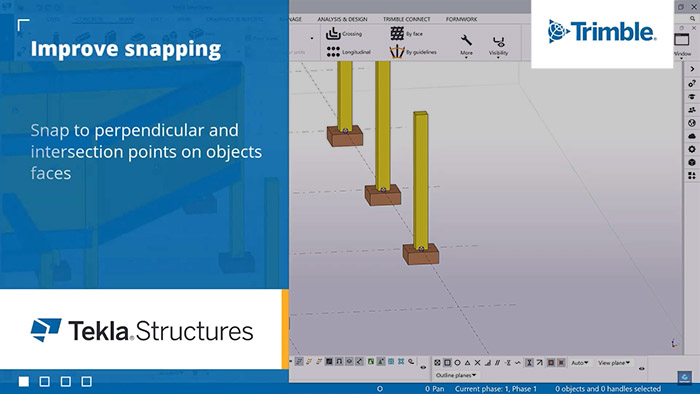Open the cloud icon in side pane
The width and height of the screenshot is (700, 394).
692,136
